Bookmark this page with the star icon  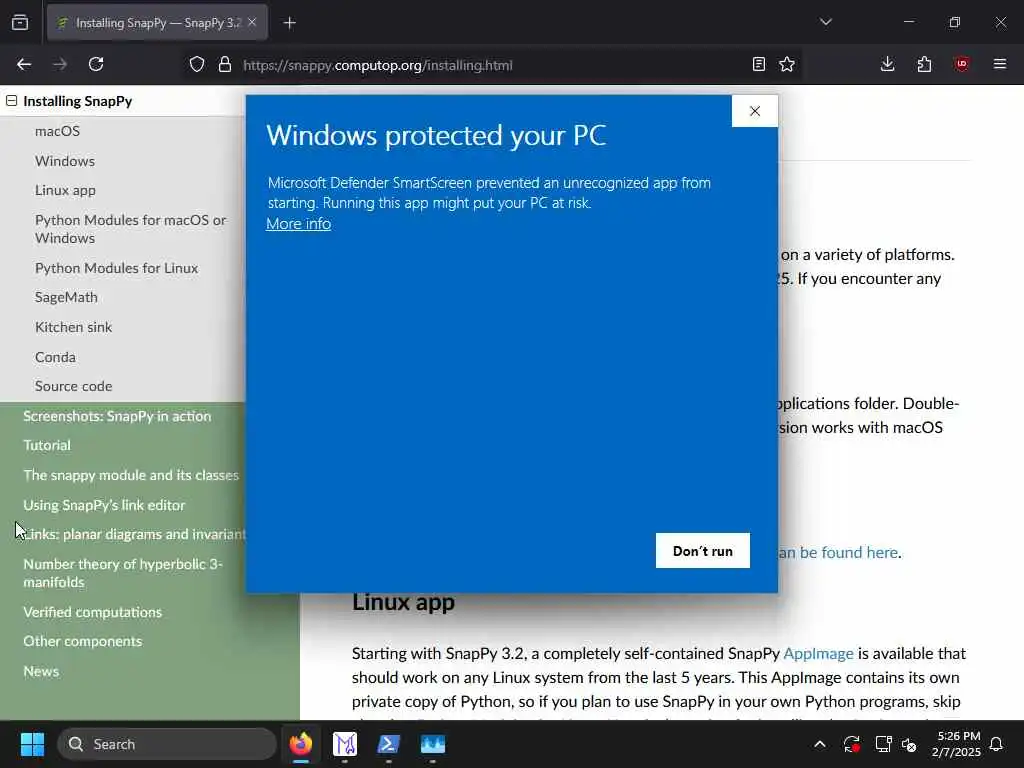point(787,64)
